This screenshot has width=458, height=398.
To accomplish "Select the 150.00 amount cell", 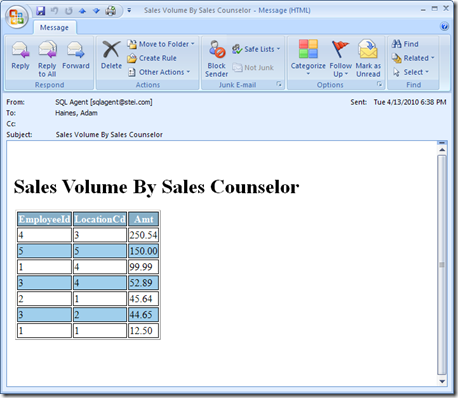I will 143,251.
